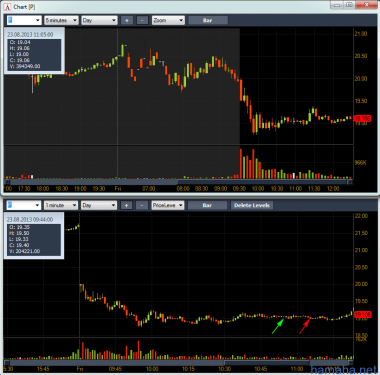Click the green arrow marker on lower chart
This screenshot has width=380, height=375.
[278, 326]
